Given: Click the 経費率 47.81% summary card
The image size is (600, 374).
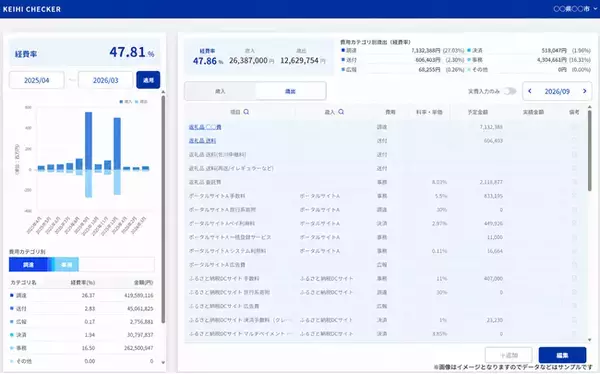Looking at the screenshot, I should click(84, 52).
